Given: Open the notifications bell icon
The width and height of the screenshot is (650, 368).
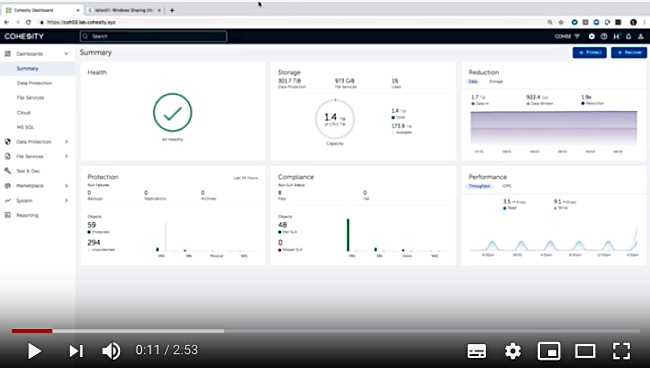Looking at the screenshot, I should click(x=628, y=36).
